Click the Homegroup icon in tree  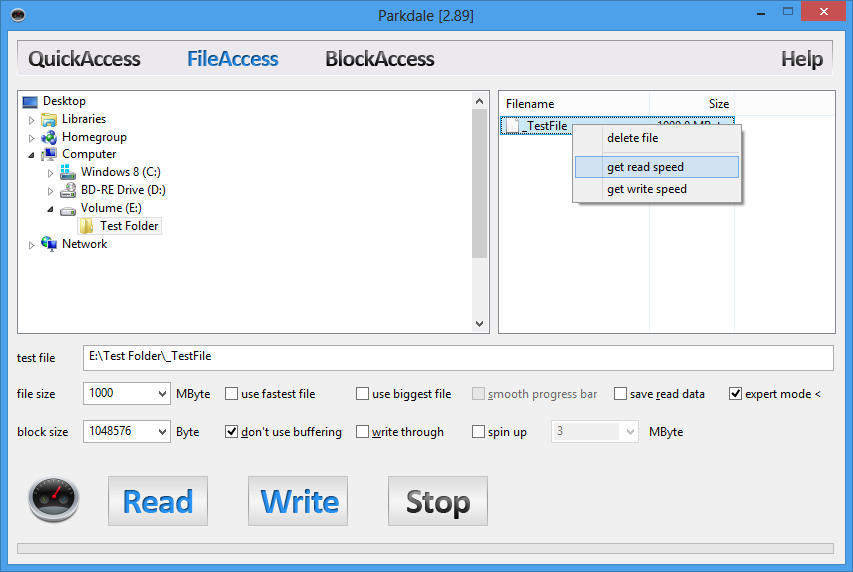(49, 137)
